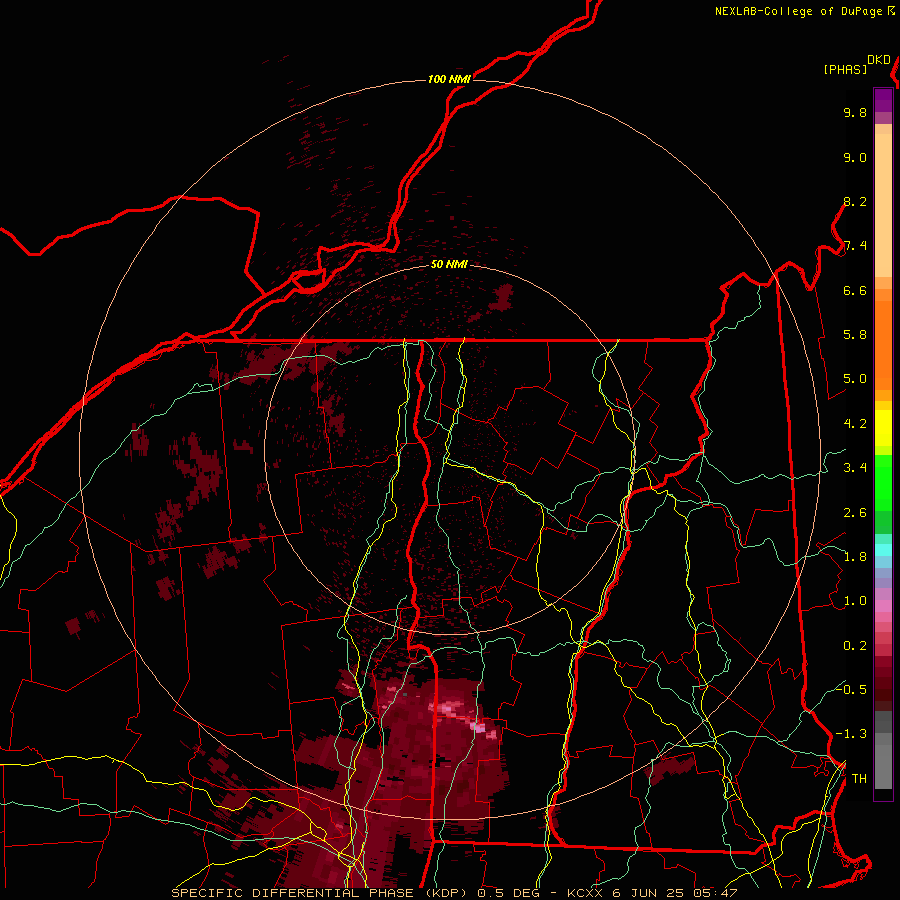The image size is (900, 900).
Task: Click the 7.4 value on the color scale
Action: 855,246
